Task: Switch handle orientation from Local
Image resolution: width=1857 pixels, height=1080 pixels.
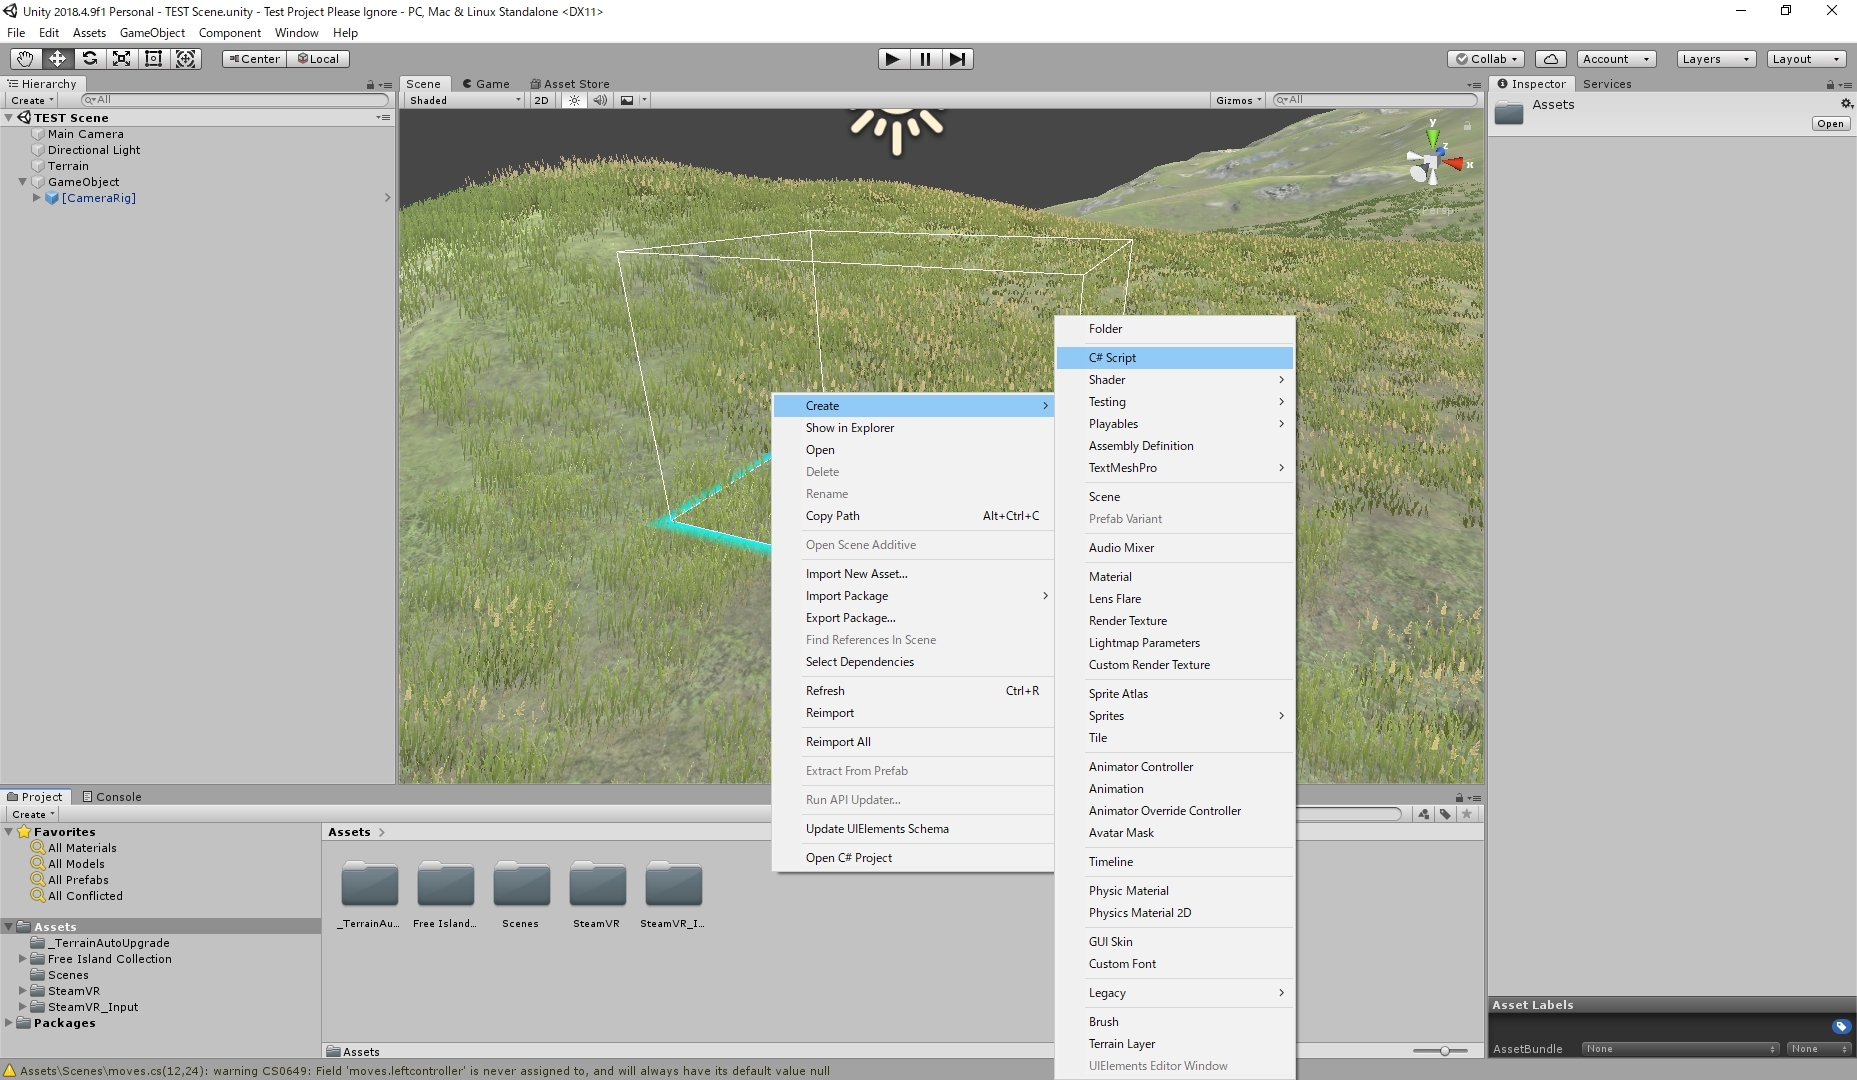Action: click(x=318, y=59)
